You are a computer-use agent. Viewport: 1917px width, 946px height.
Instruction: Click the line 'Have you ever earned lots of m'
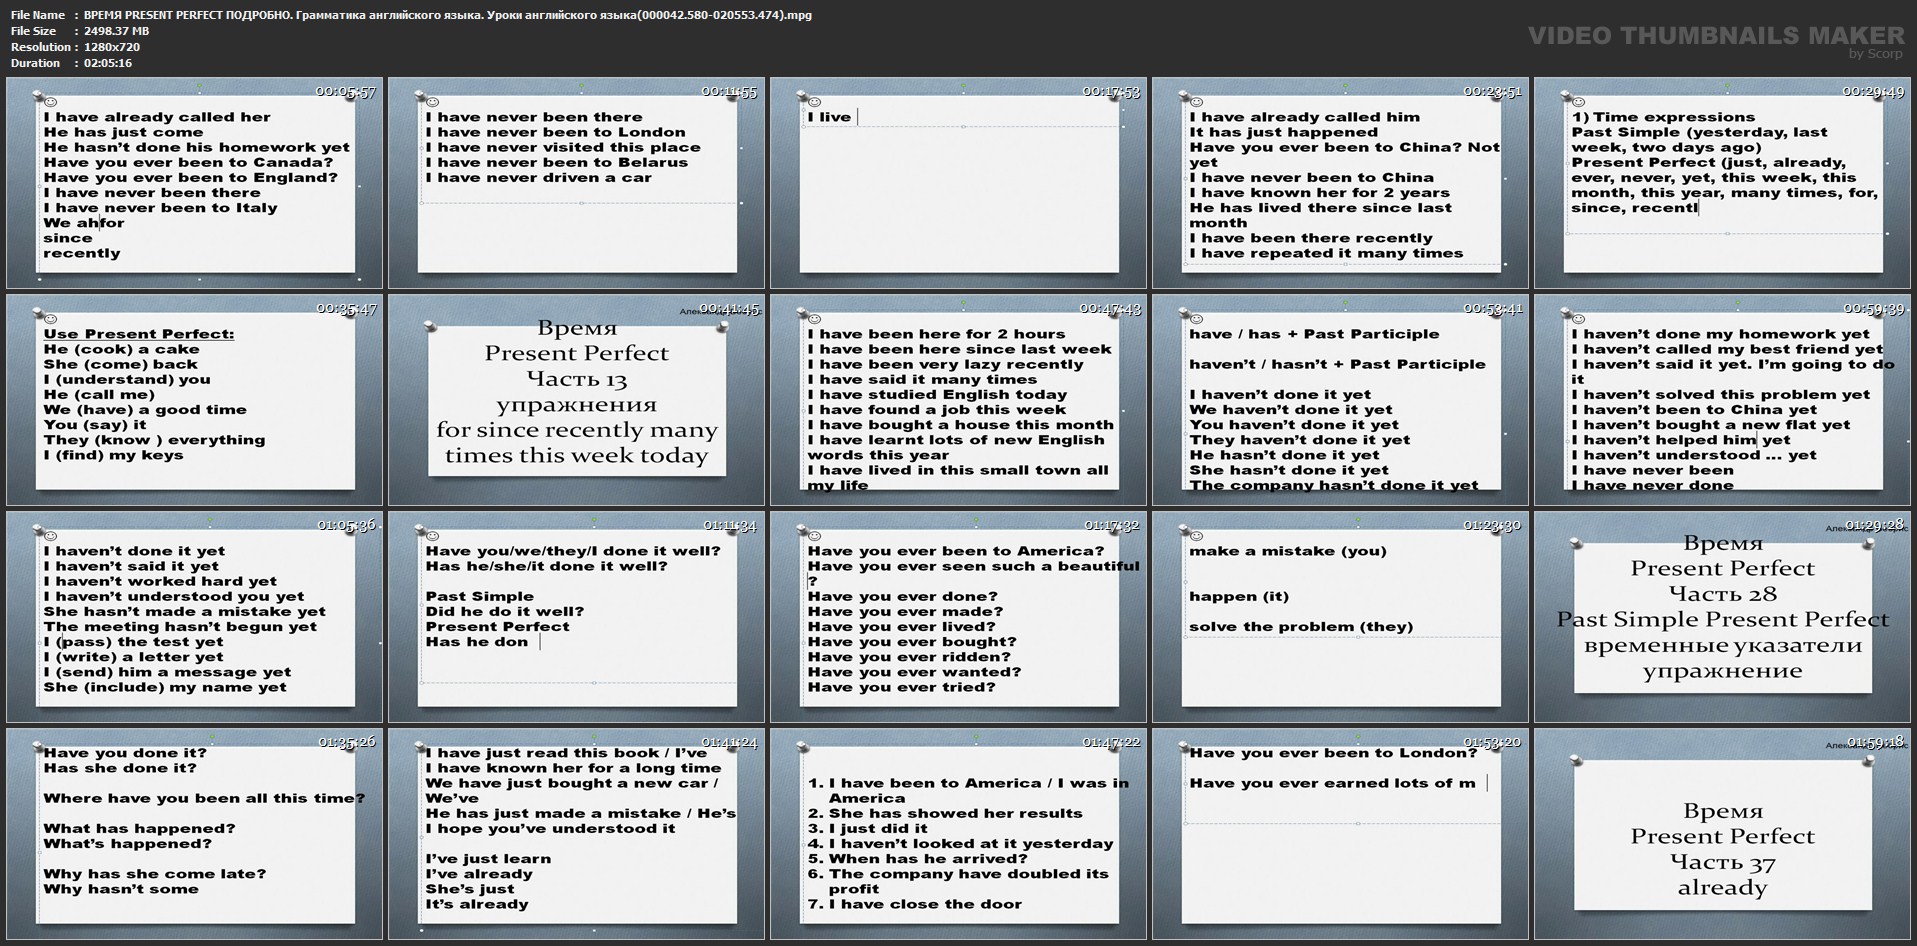click(1332, 783)
